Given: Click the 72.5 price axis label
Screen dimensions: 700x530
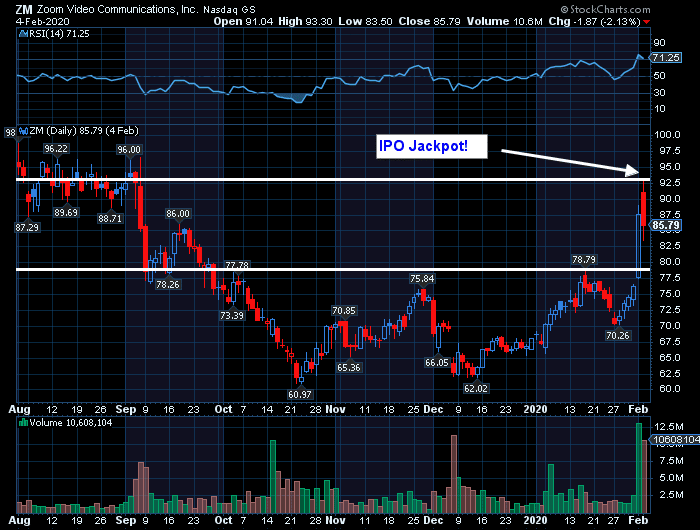Looking at the screenshot, I should [x=670, y=309].
